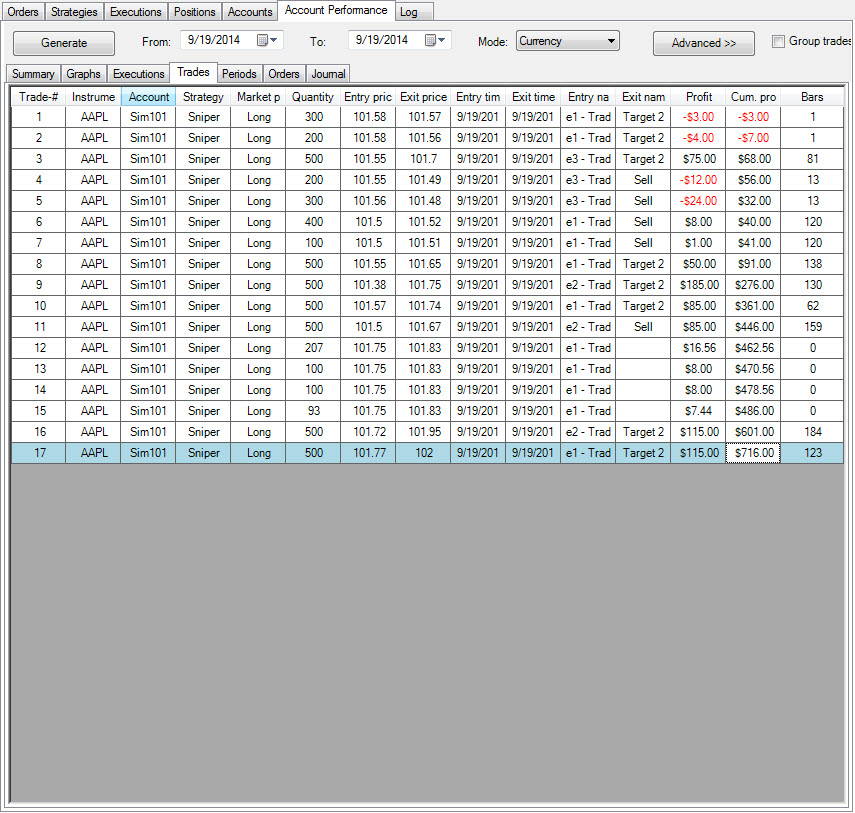Open the Positions tab
Image resolution: width=855 pixels, height=813 pixels.
click(x=195, y=12)
